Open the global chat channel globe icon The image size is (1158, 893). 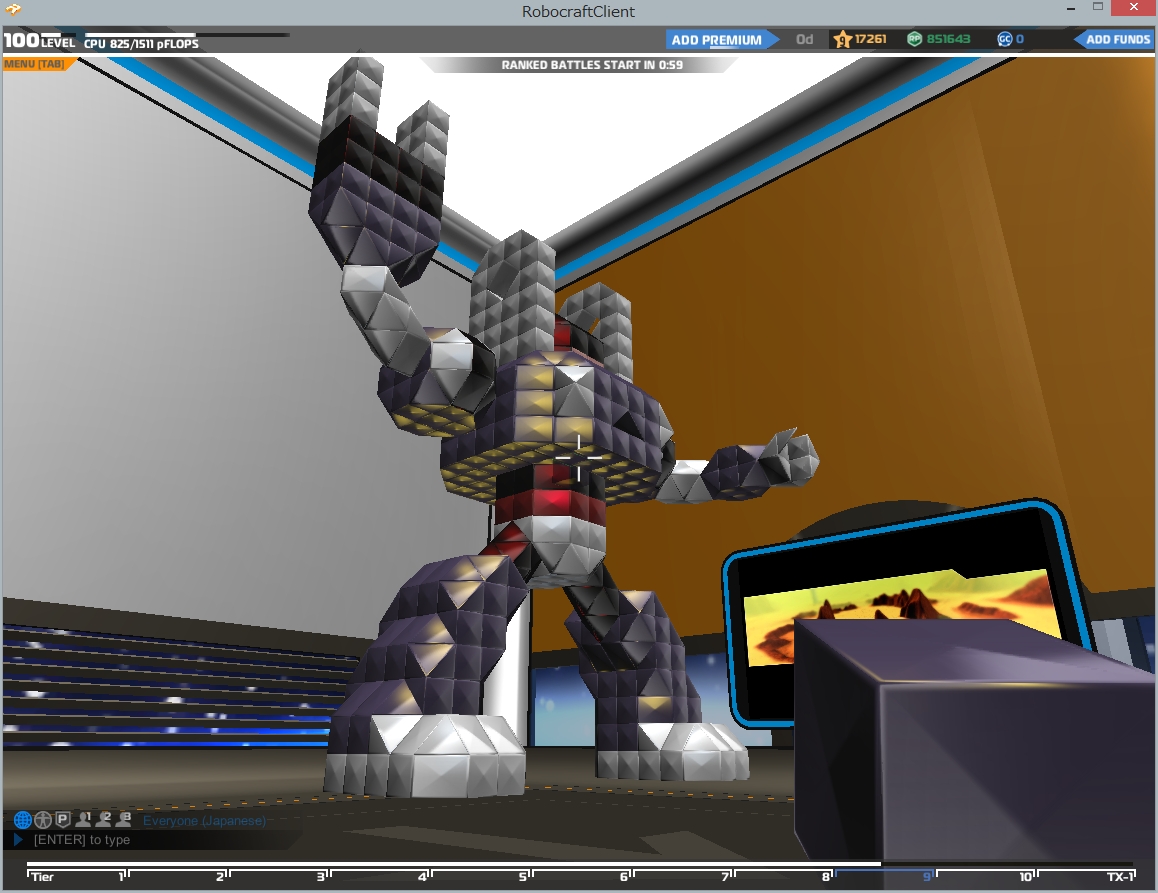pos(23,819)
